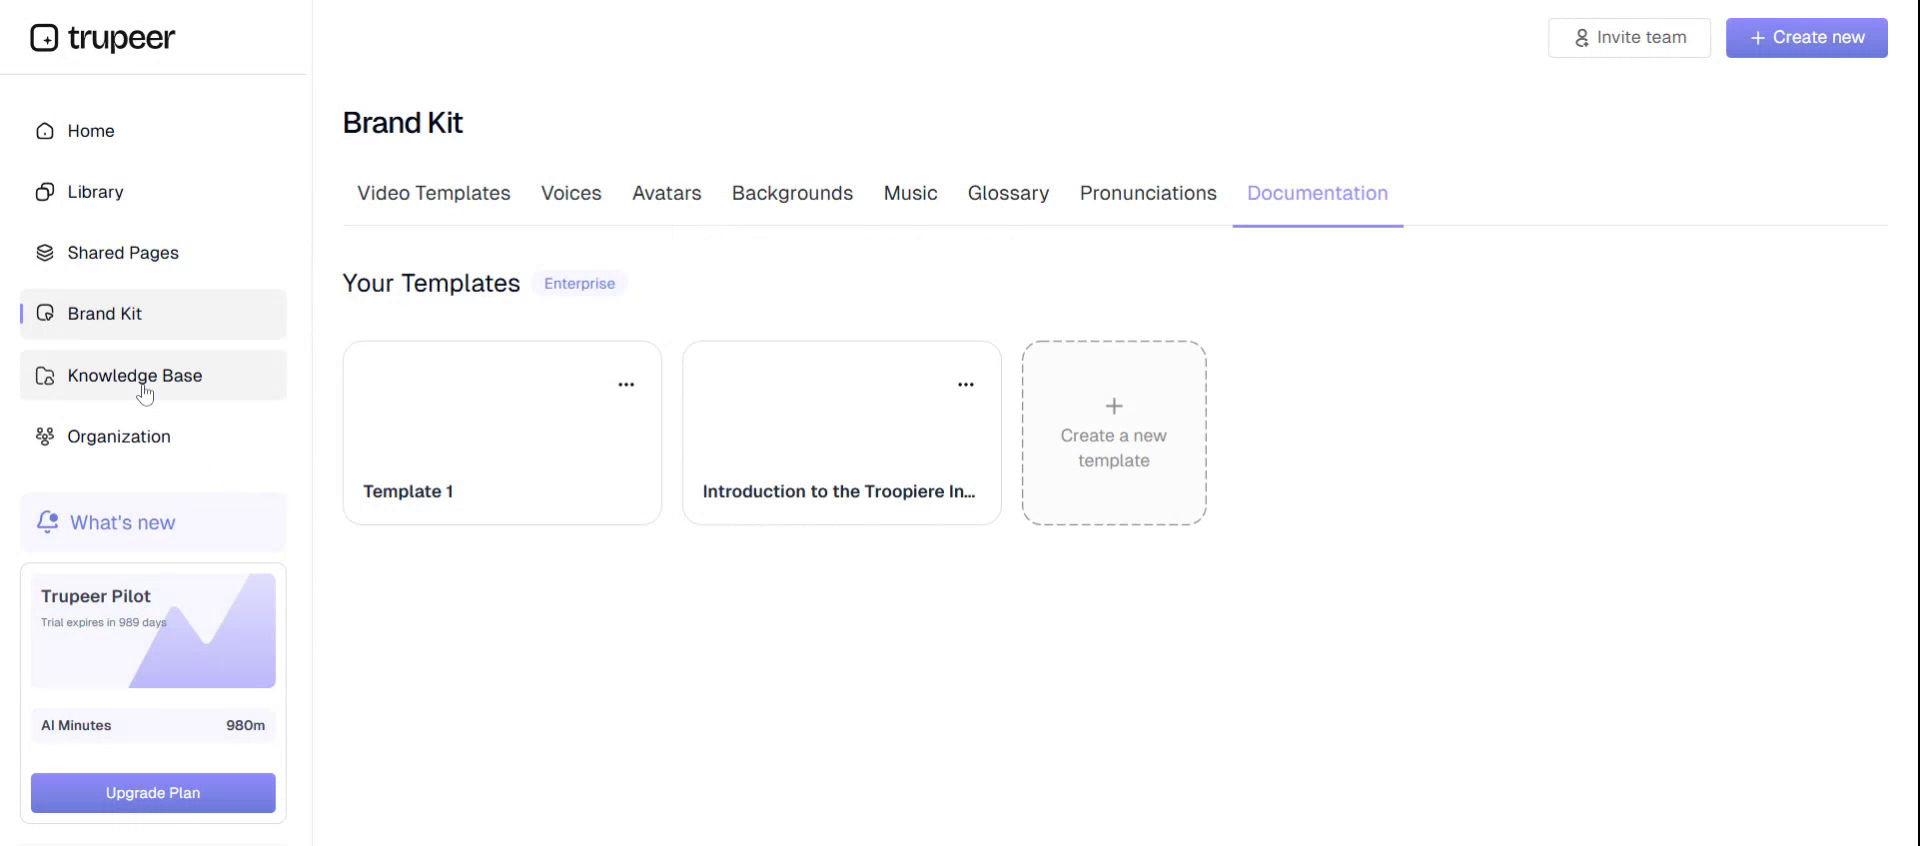
Task: Click the Invite team button
Action: (1629, 38)
